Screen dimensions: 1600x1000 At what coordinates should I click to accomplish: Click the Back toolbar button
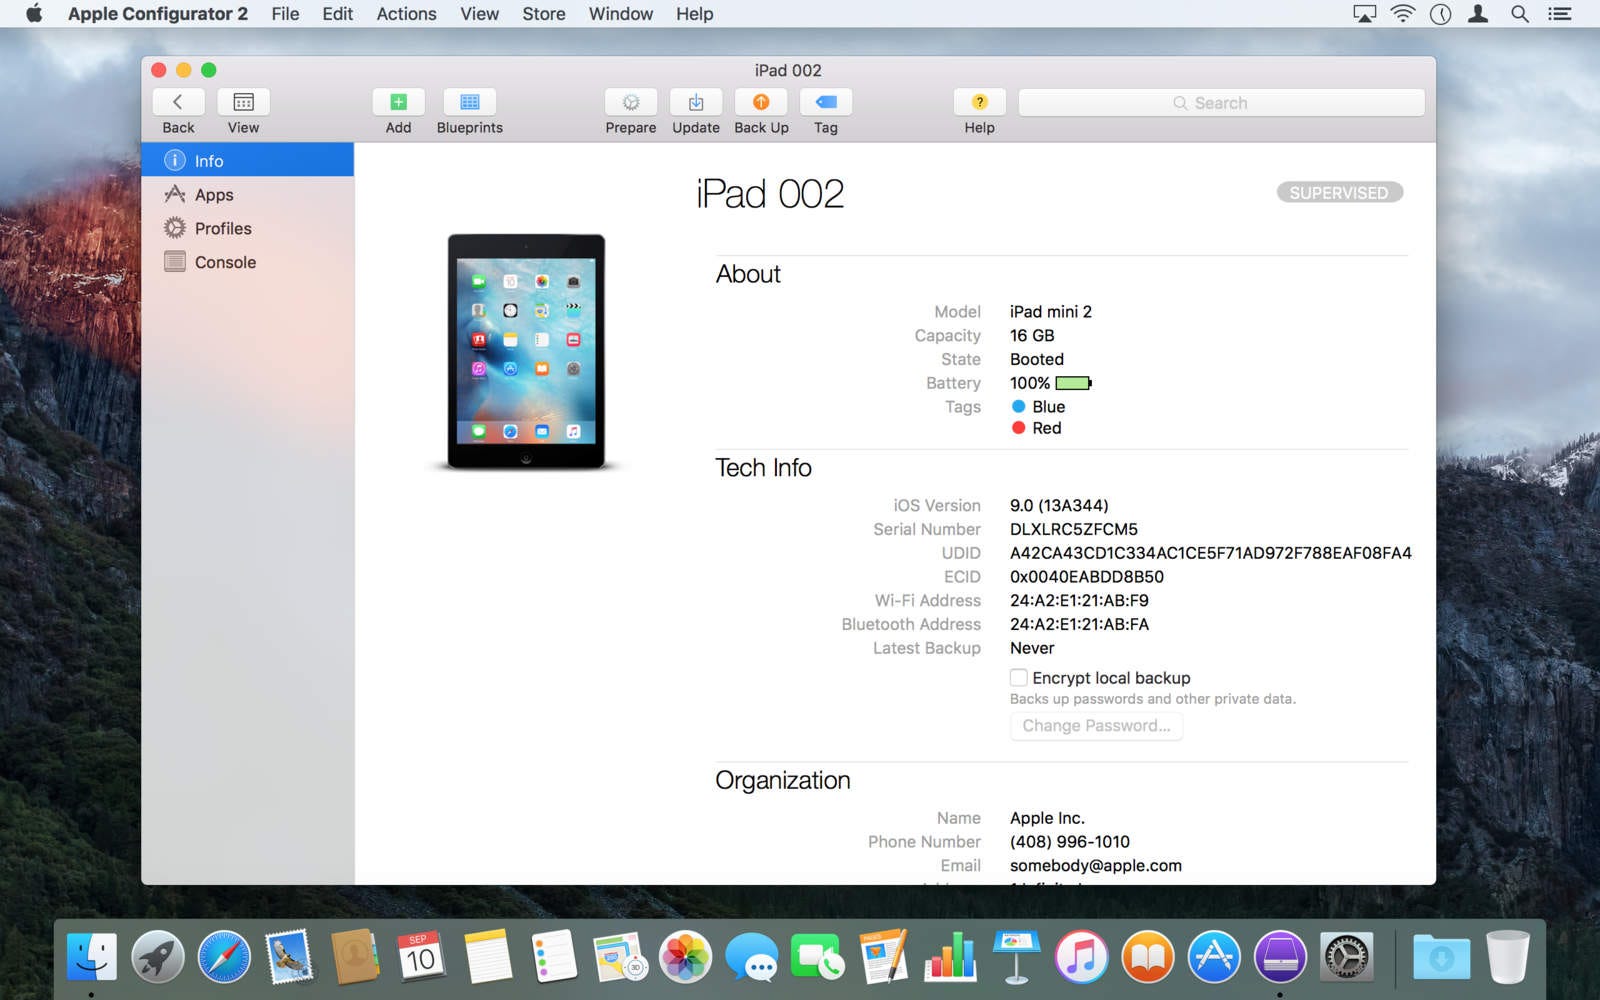(178, 102)
